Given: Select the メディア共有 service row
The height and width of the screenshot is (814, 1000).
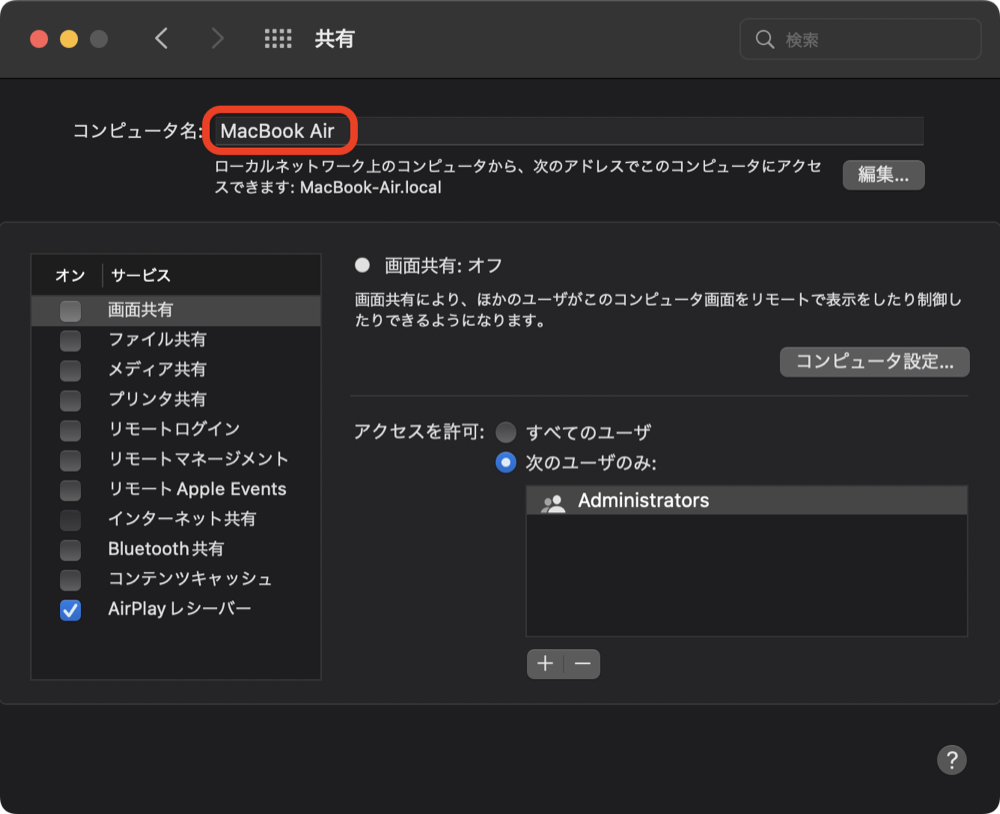Looking at the screenshot, I should tap(176, 370).
